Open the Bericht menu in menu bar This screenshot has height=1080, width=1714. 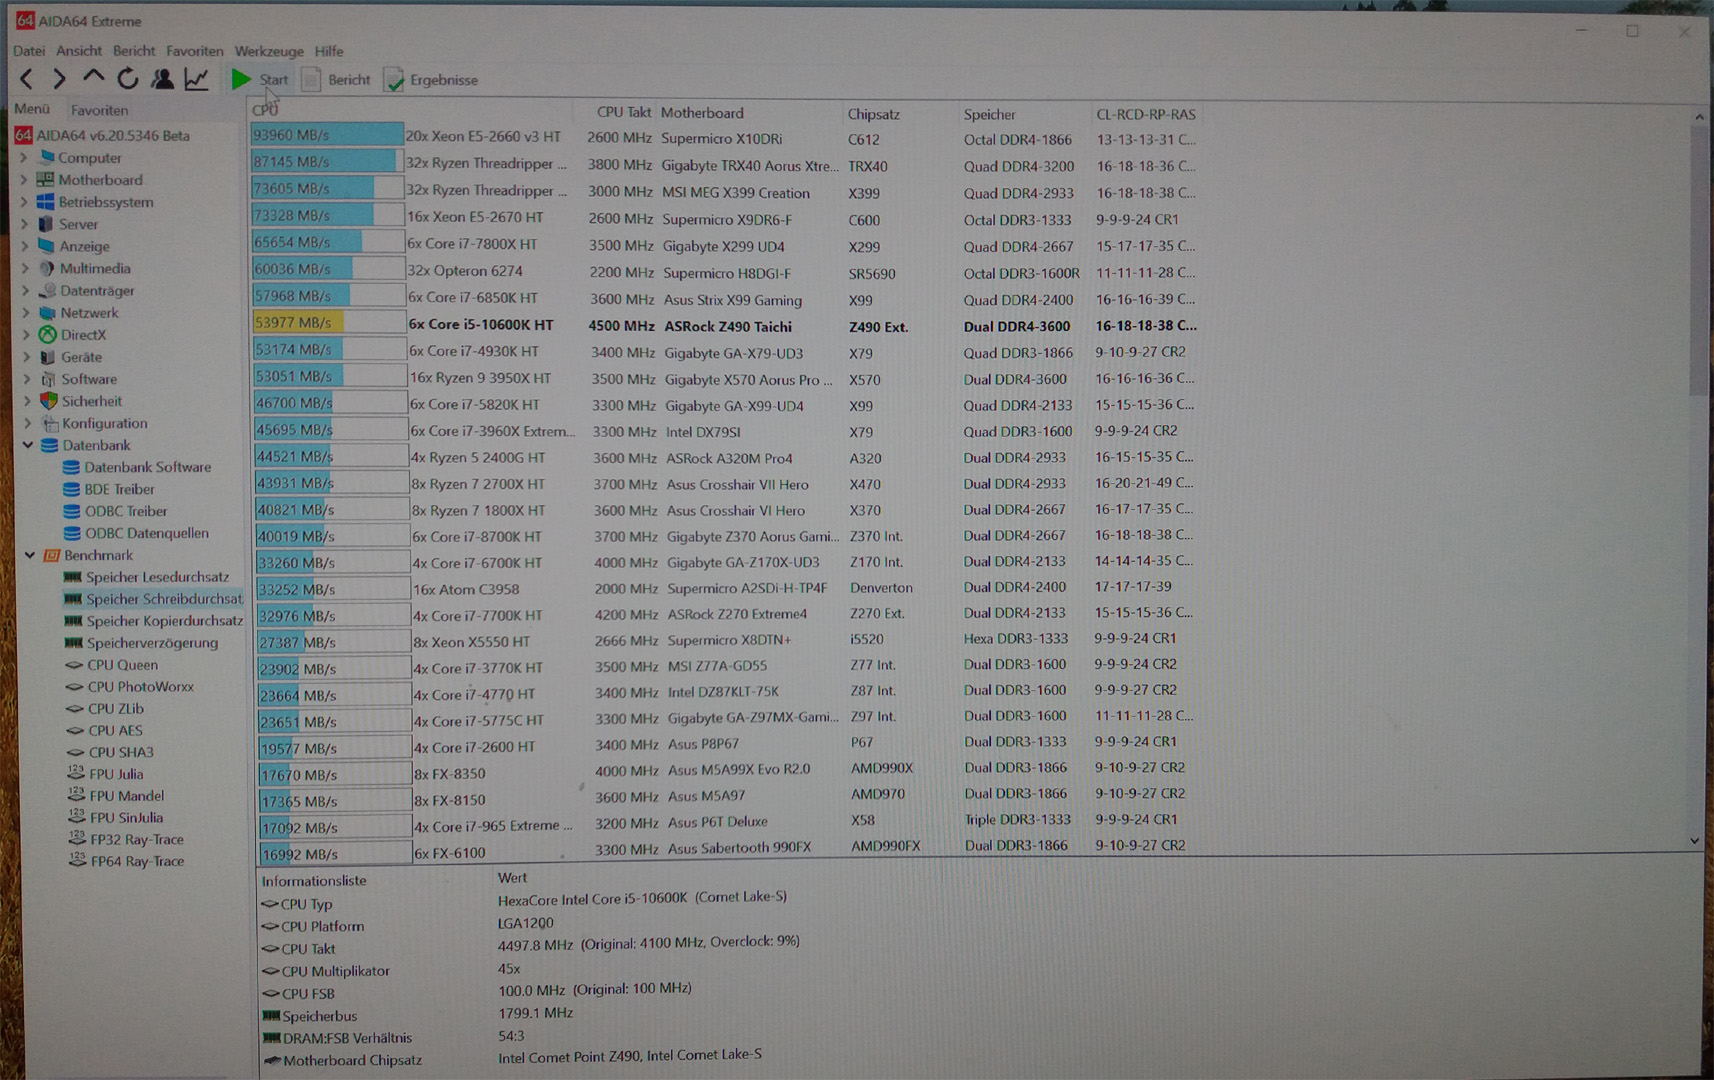pyautogui.click(x=134, y=51)
